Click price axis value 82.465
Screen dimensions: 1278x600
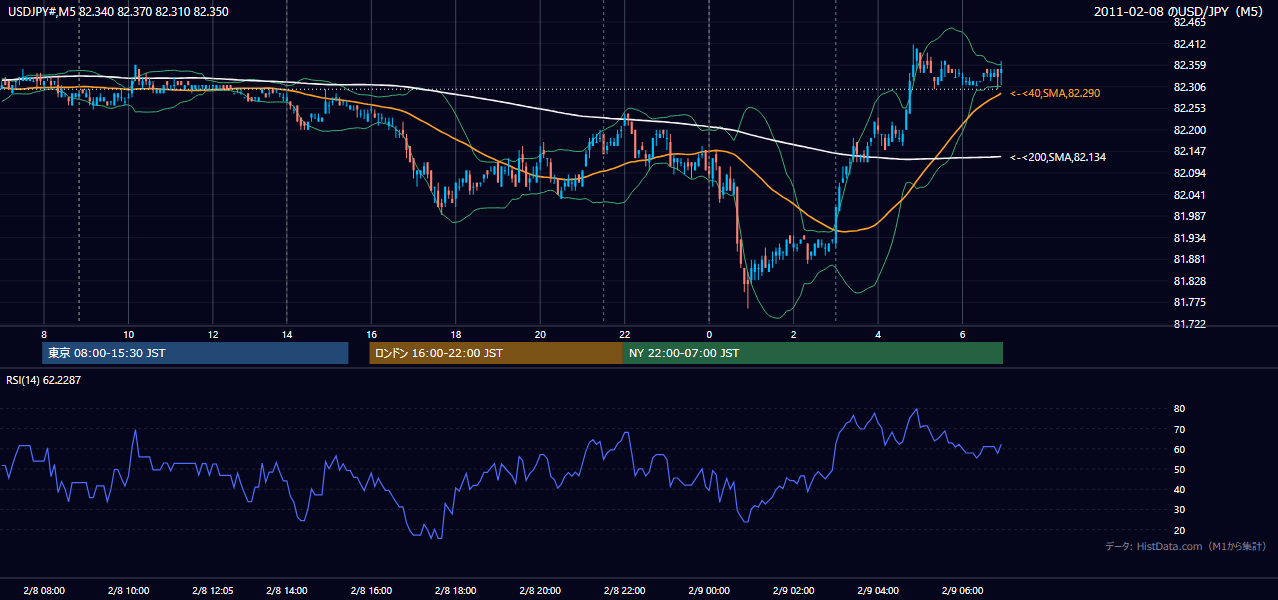1190,22
